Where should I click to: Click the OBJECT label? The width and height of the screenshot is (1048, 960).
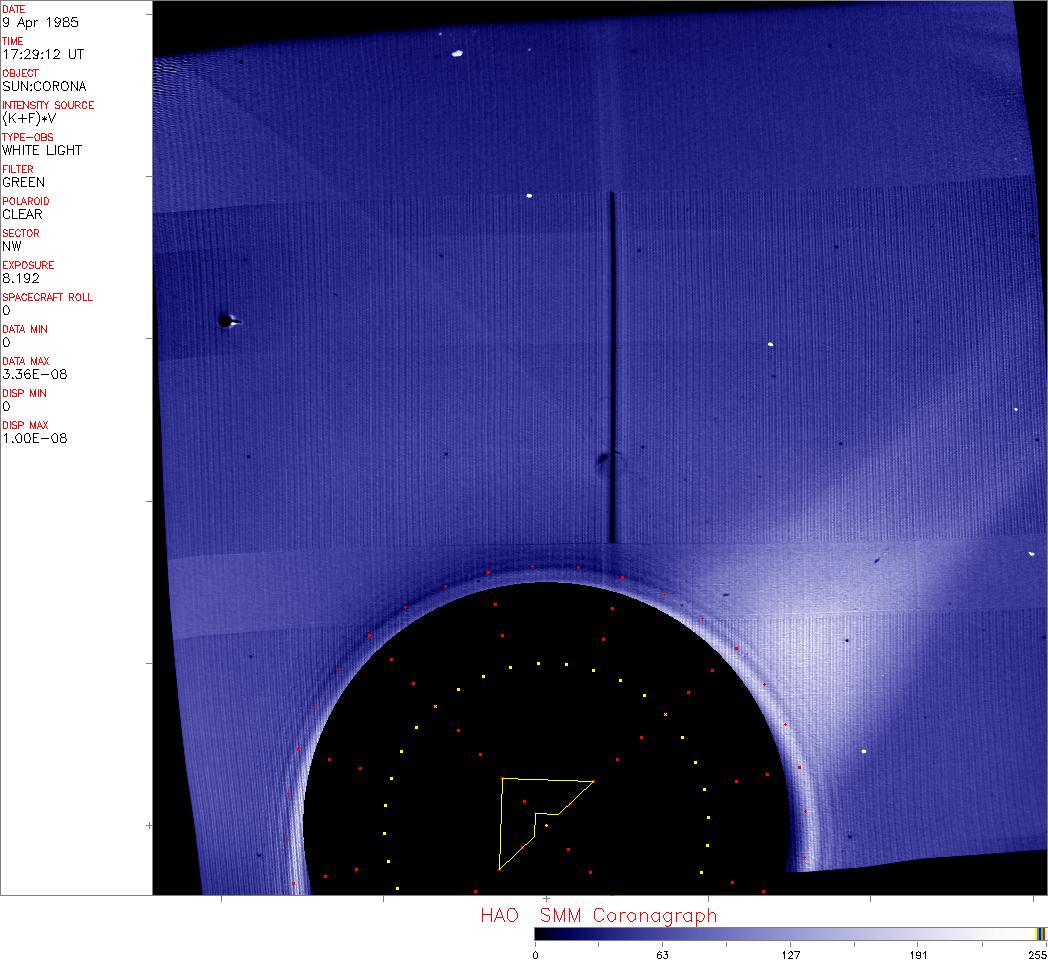pyautogui.click(x=20, y=74)
